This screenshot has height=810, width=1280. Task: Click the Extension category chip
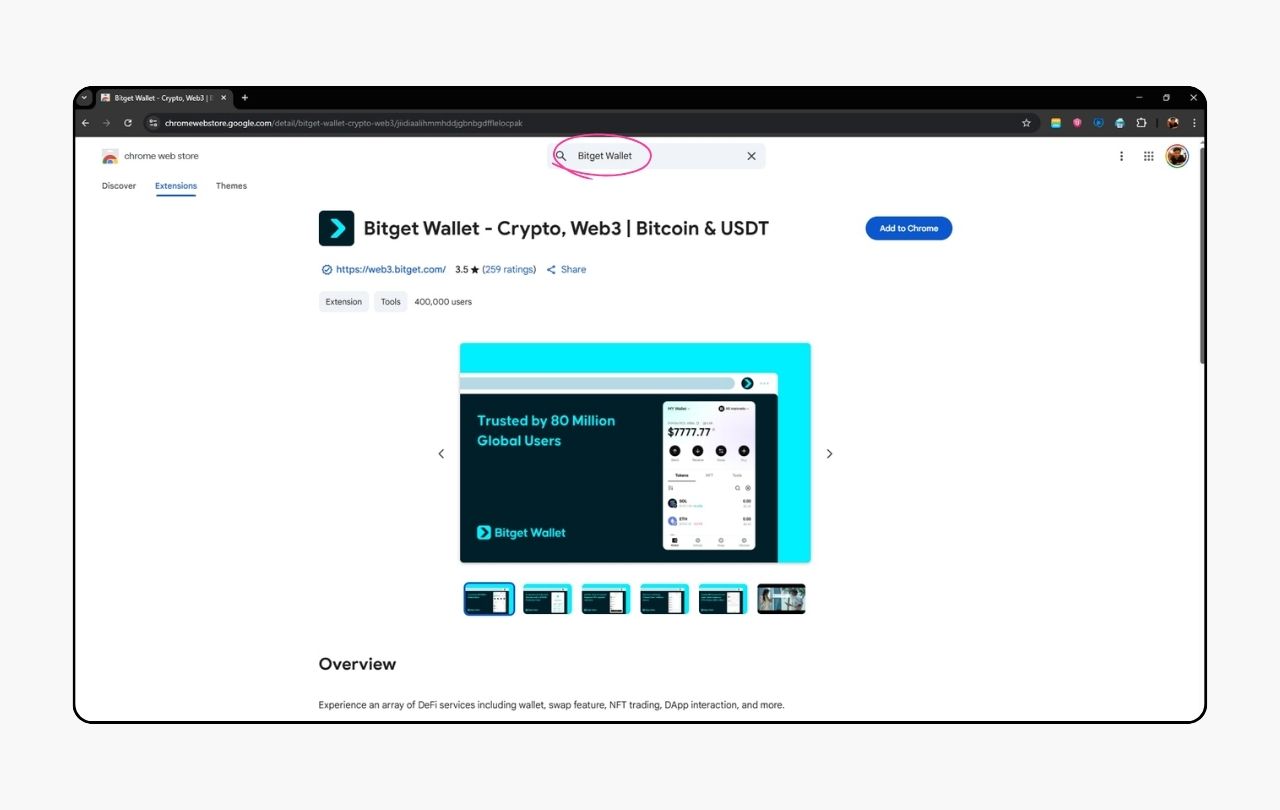tap(344, 302)
